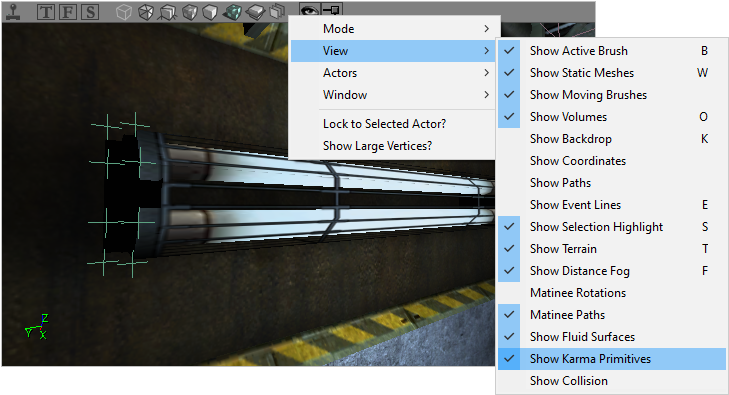Switch to Top view with T button
Viewport: 729px width, 395px height.
pos(46,12)
